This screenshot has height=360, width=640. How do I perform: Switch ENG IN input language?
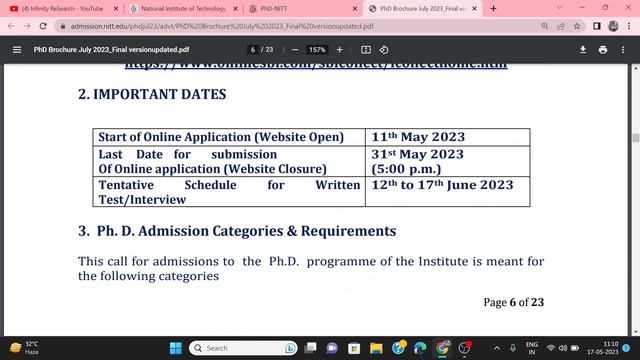click(x=531, y=348)
